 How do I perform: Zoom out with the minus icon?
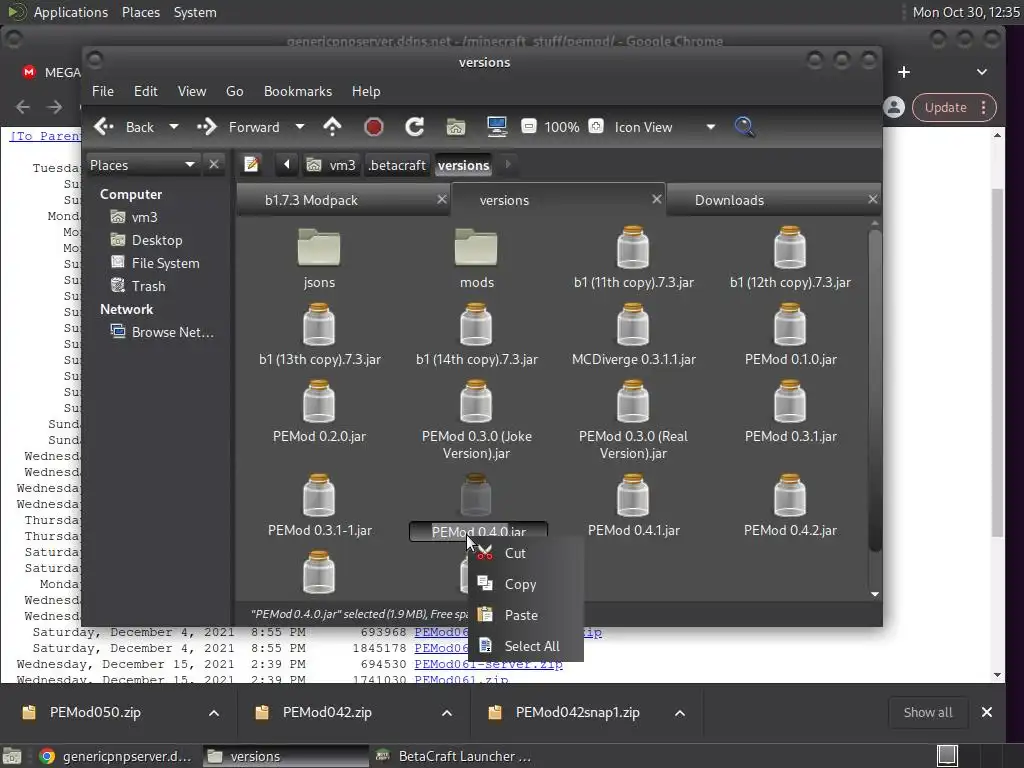[529, 126]
